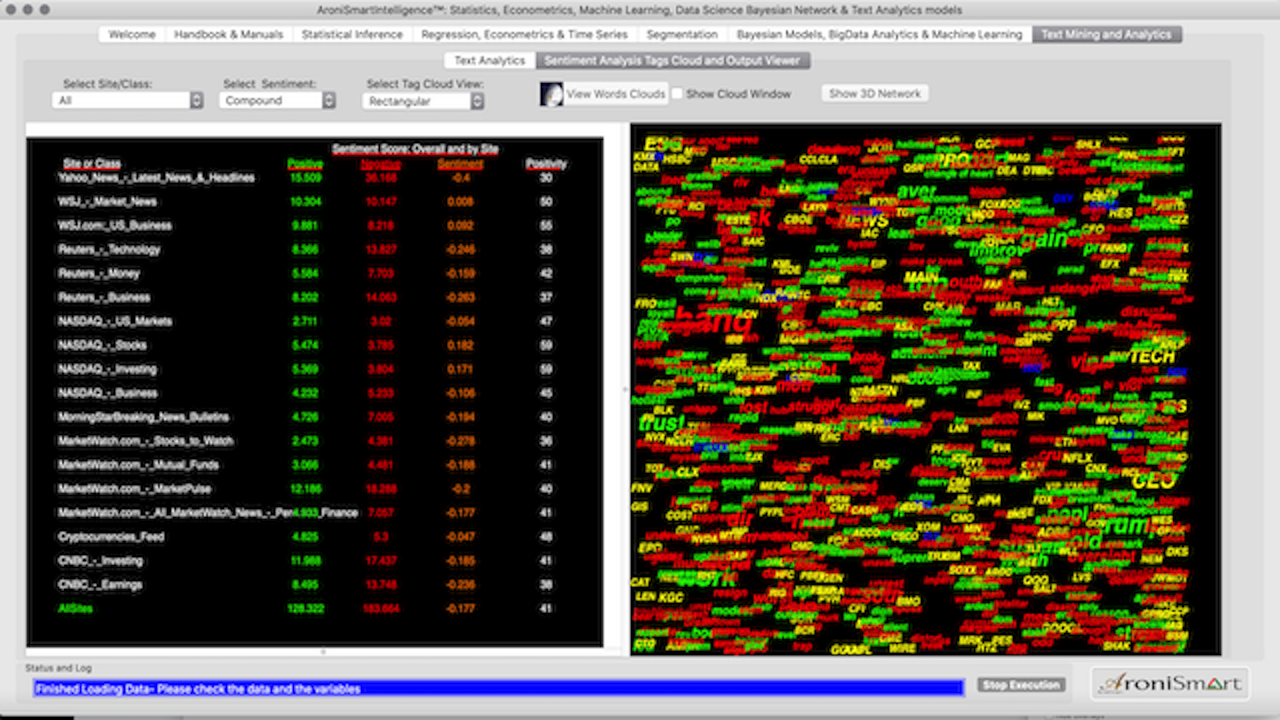This screenshot has width=1280, height=720.
Task: Open the Select Tag Cloud View dropdown
Action: [424, 101]
